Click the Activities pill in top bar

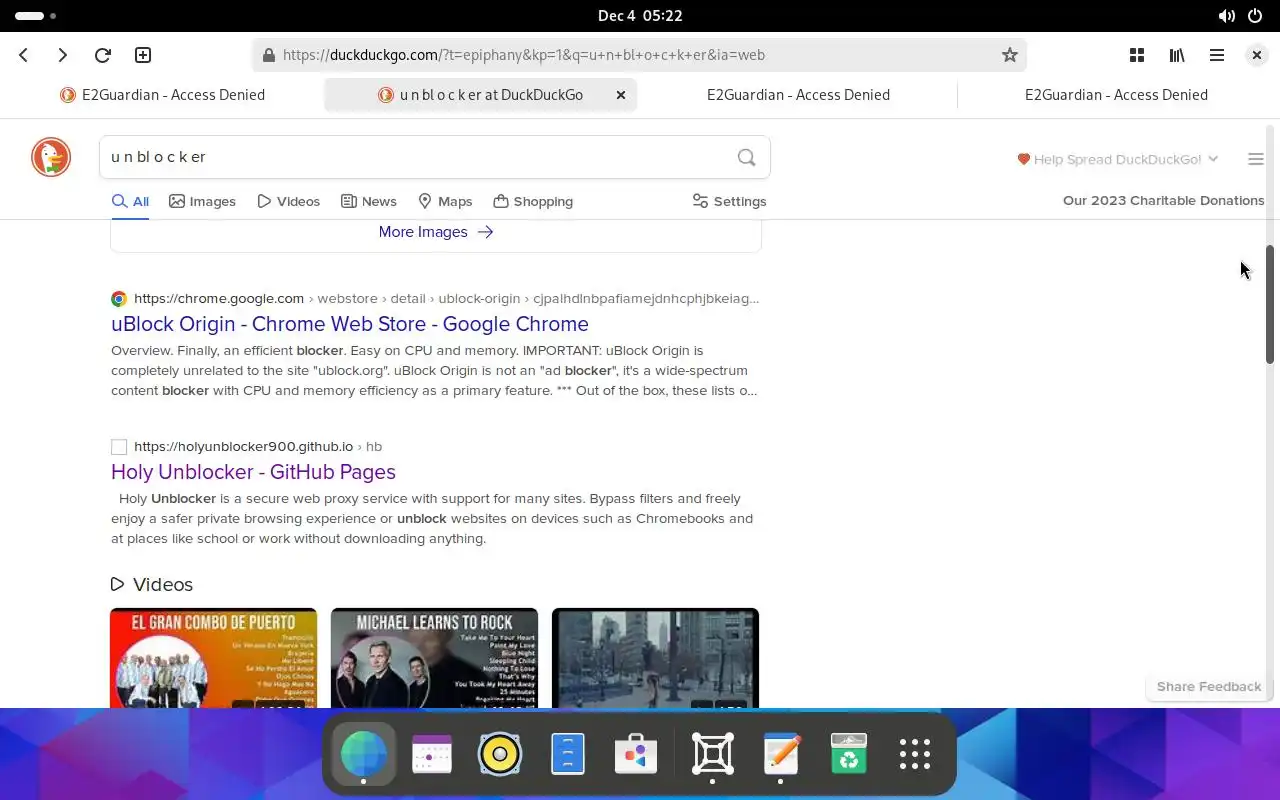36,16
